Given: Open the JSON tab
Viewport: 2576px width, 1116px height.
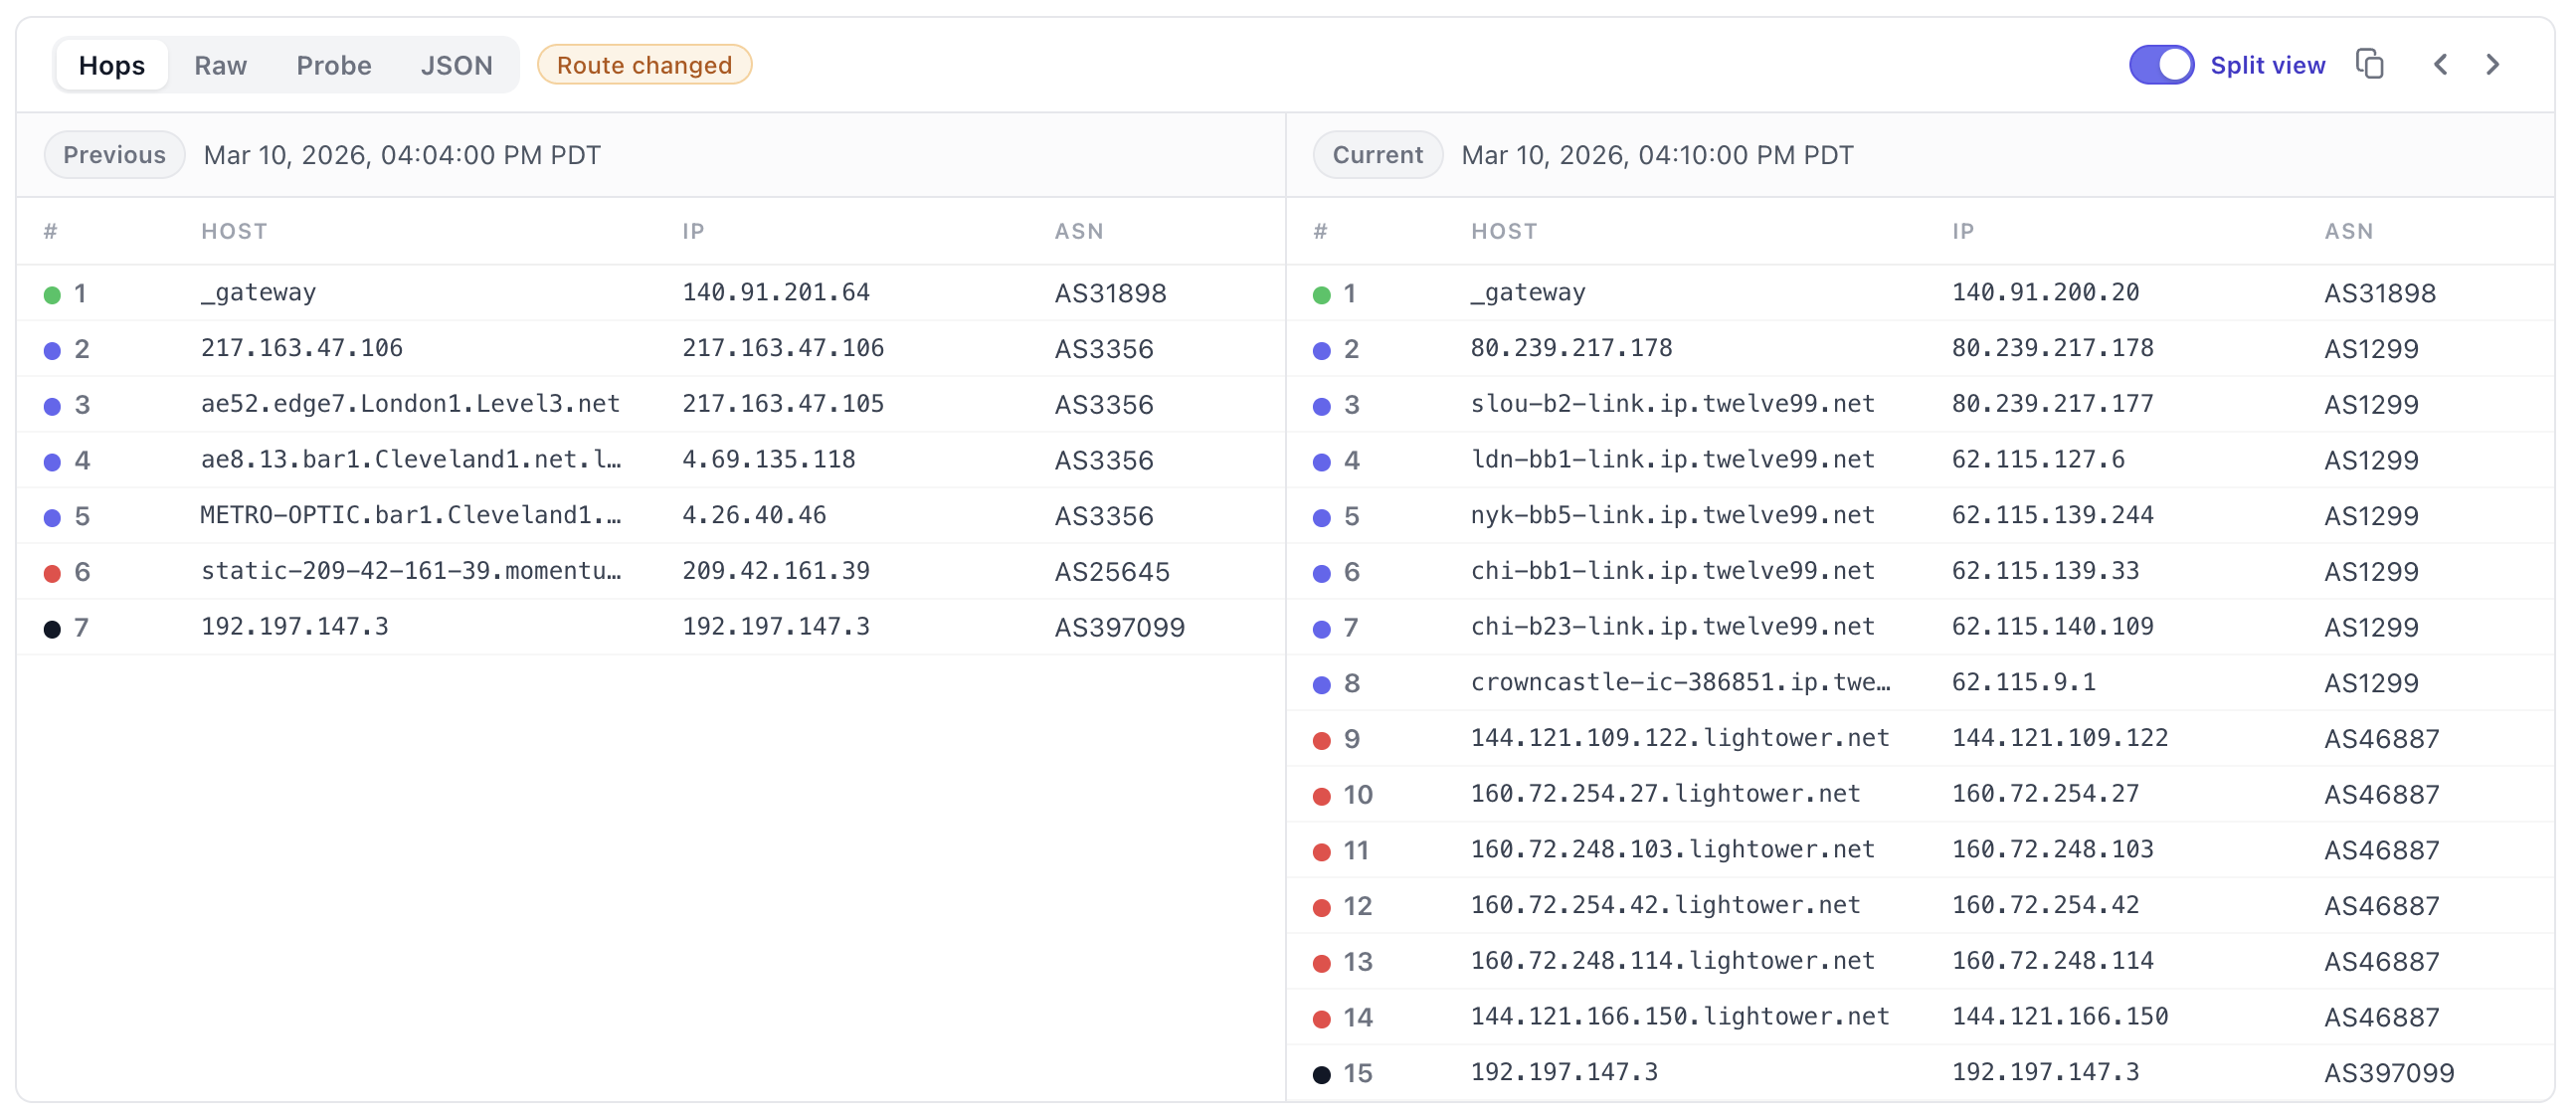Looking at the screenshot, I should (457, 64).
